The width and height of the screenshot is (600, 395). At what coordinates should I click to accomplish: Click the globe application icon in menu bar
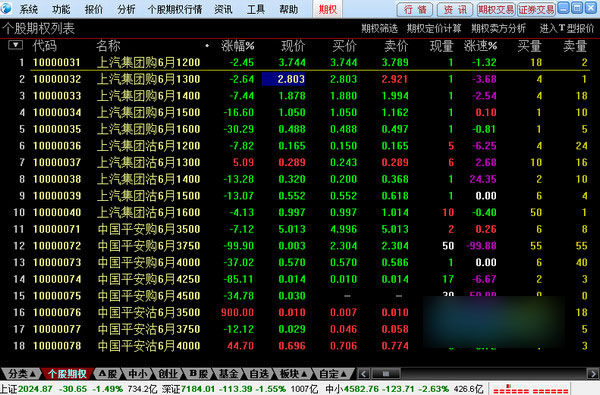tap(6, 8)
